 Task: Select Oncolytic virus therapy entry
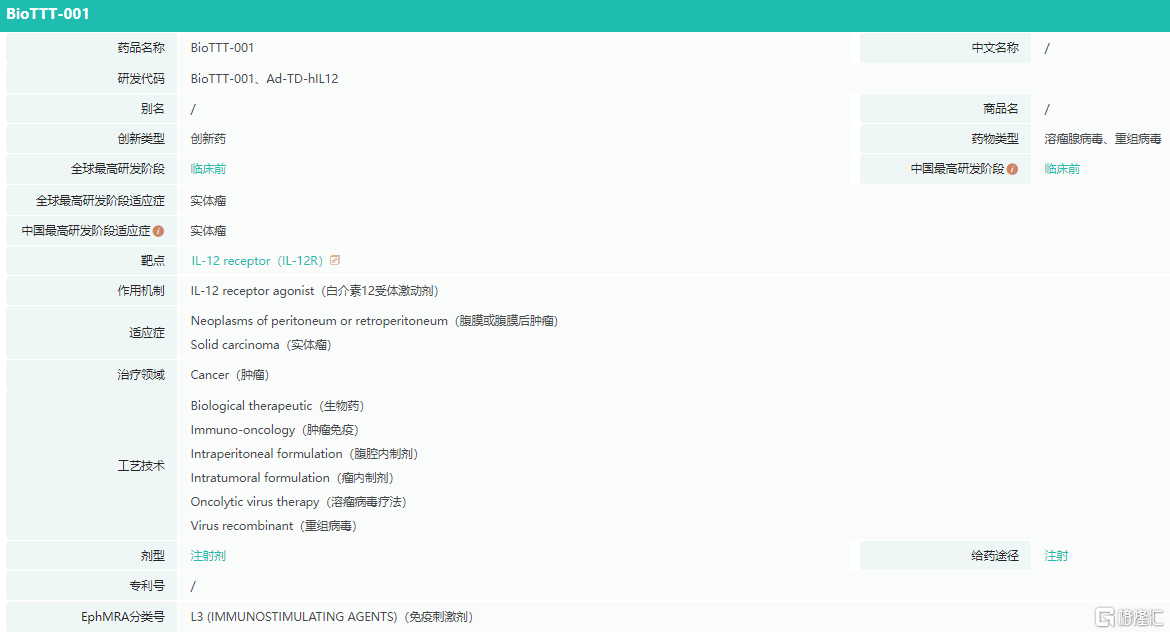coord(298,502)
